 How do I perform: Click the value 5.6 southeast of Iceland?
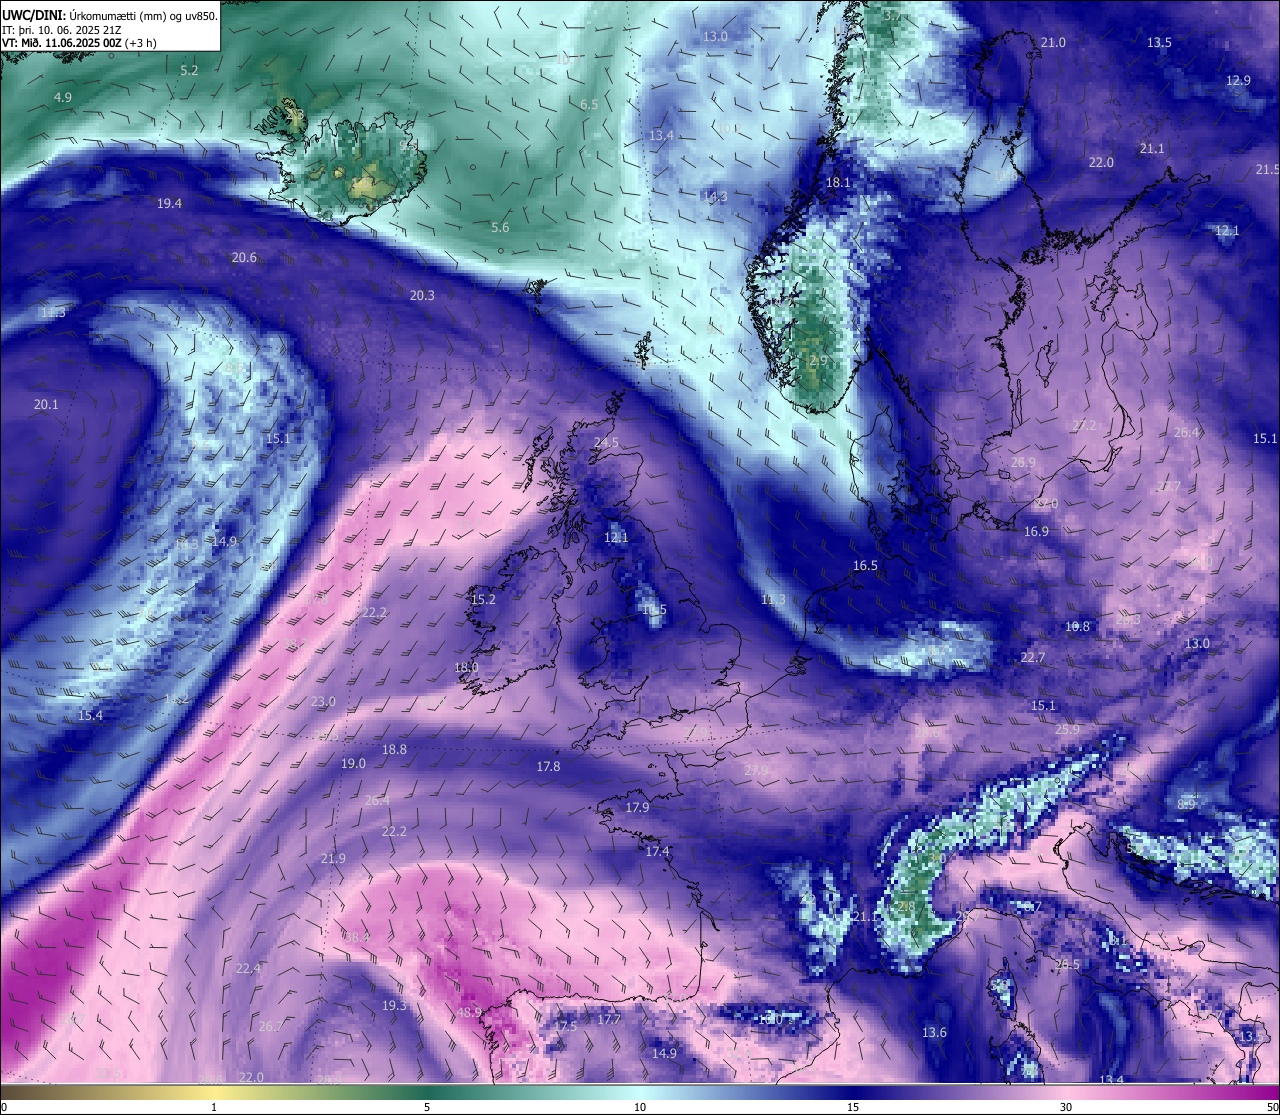(500, 228)
